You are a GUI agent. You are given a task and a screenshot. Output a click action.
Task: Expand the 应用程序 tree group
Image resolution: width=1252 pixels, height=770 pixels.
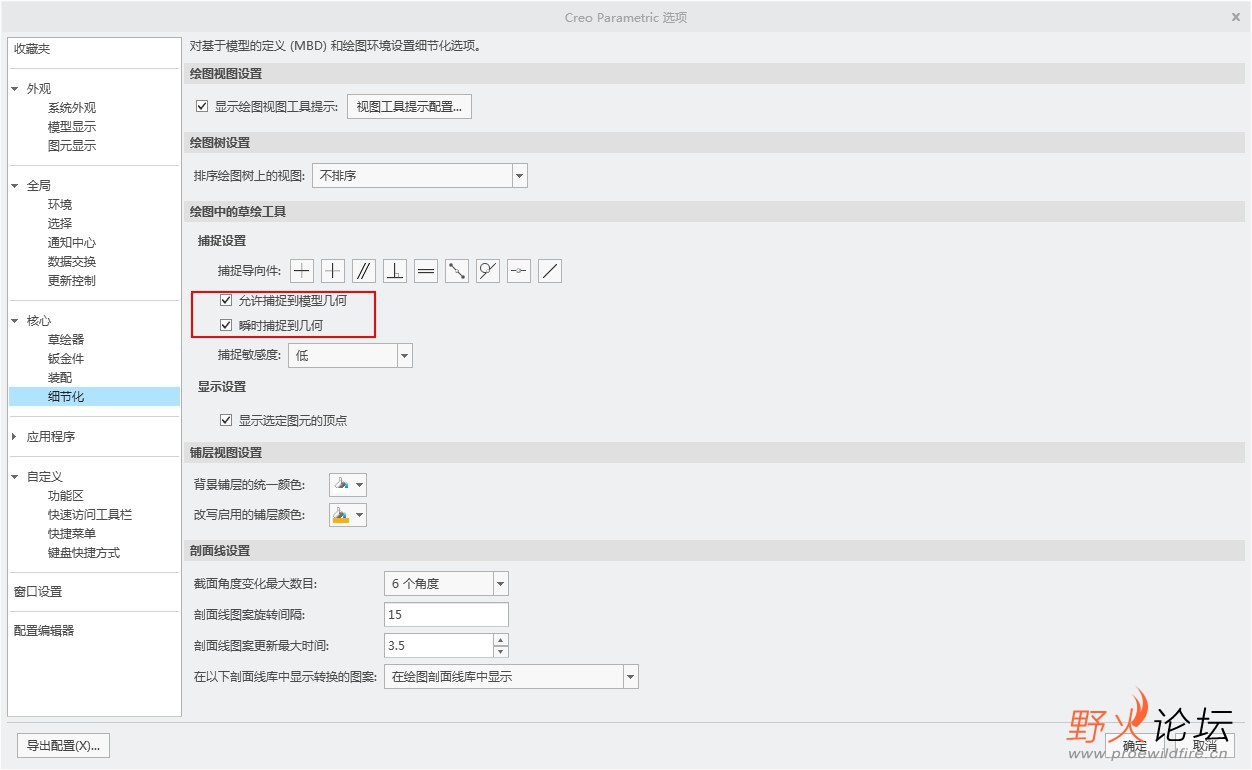15,437
